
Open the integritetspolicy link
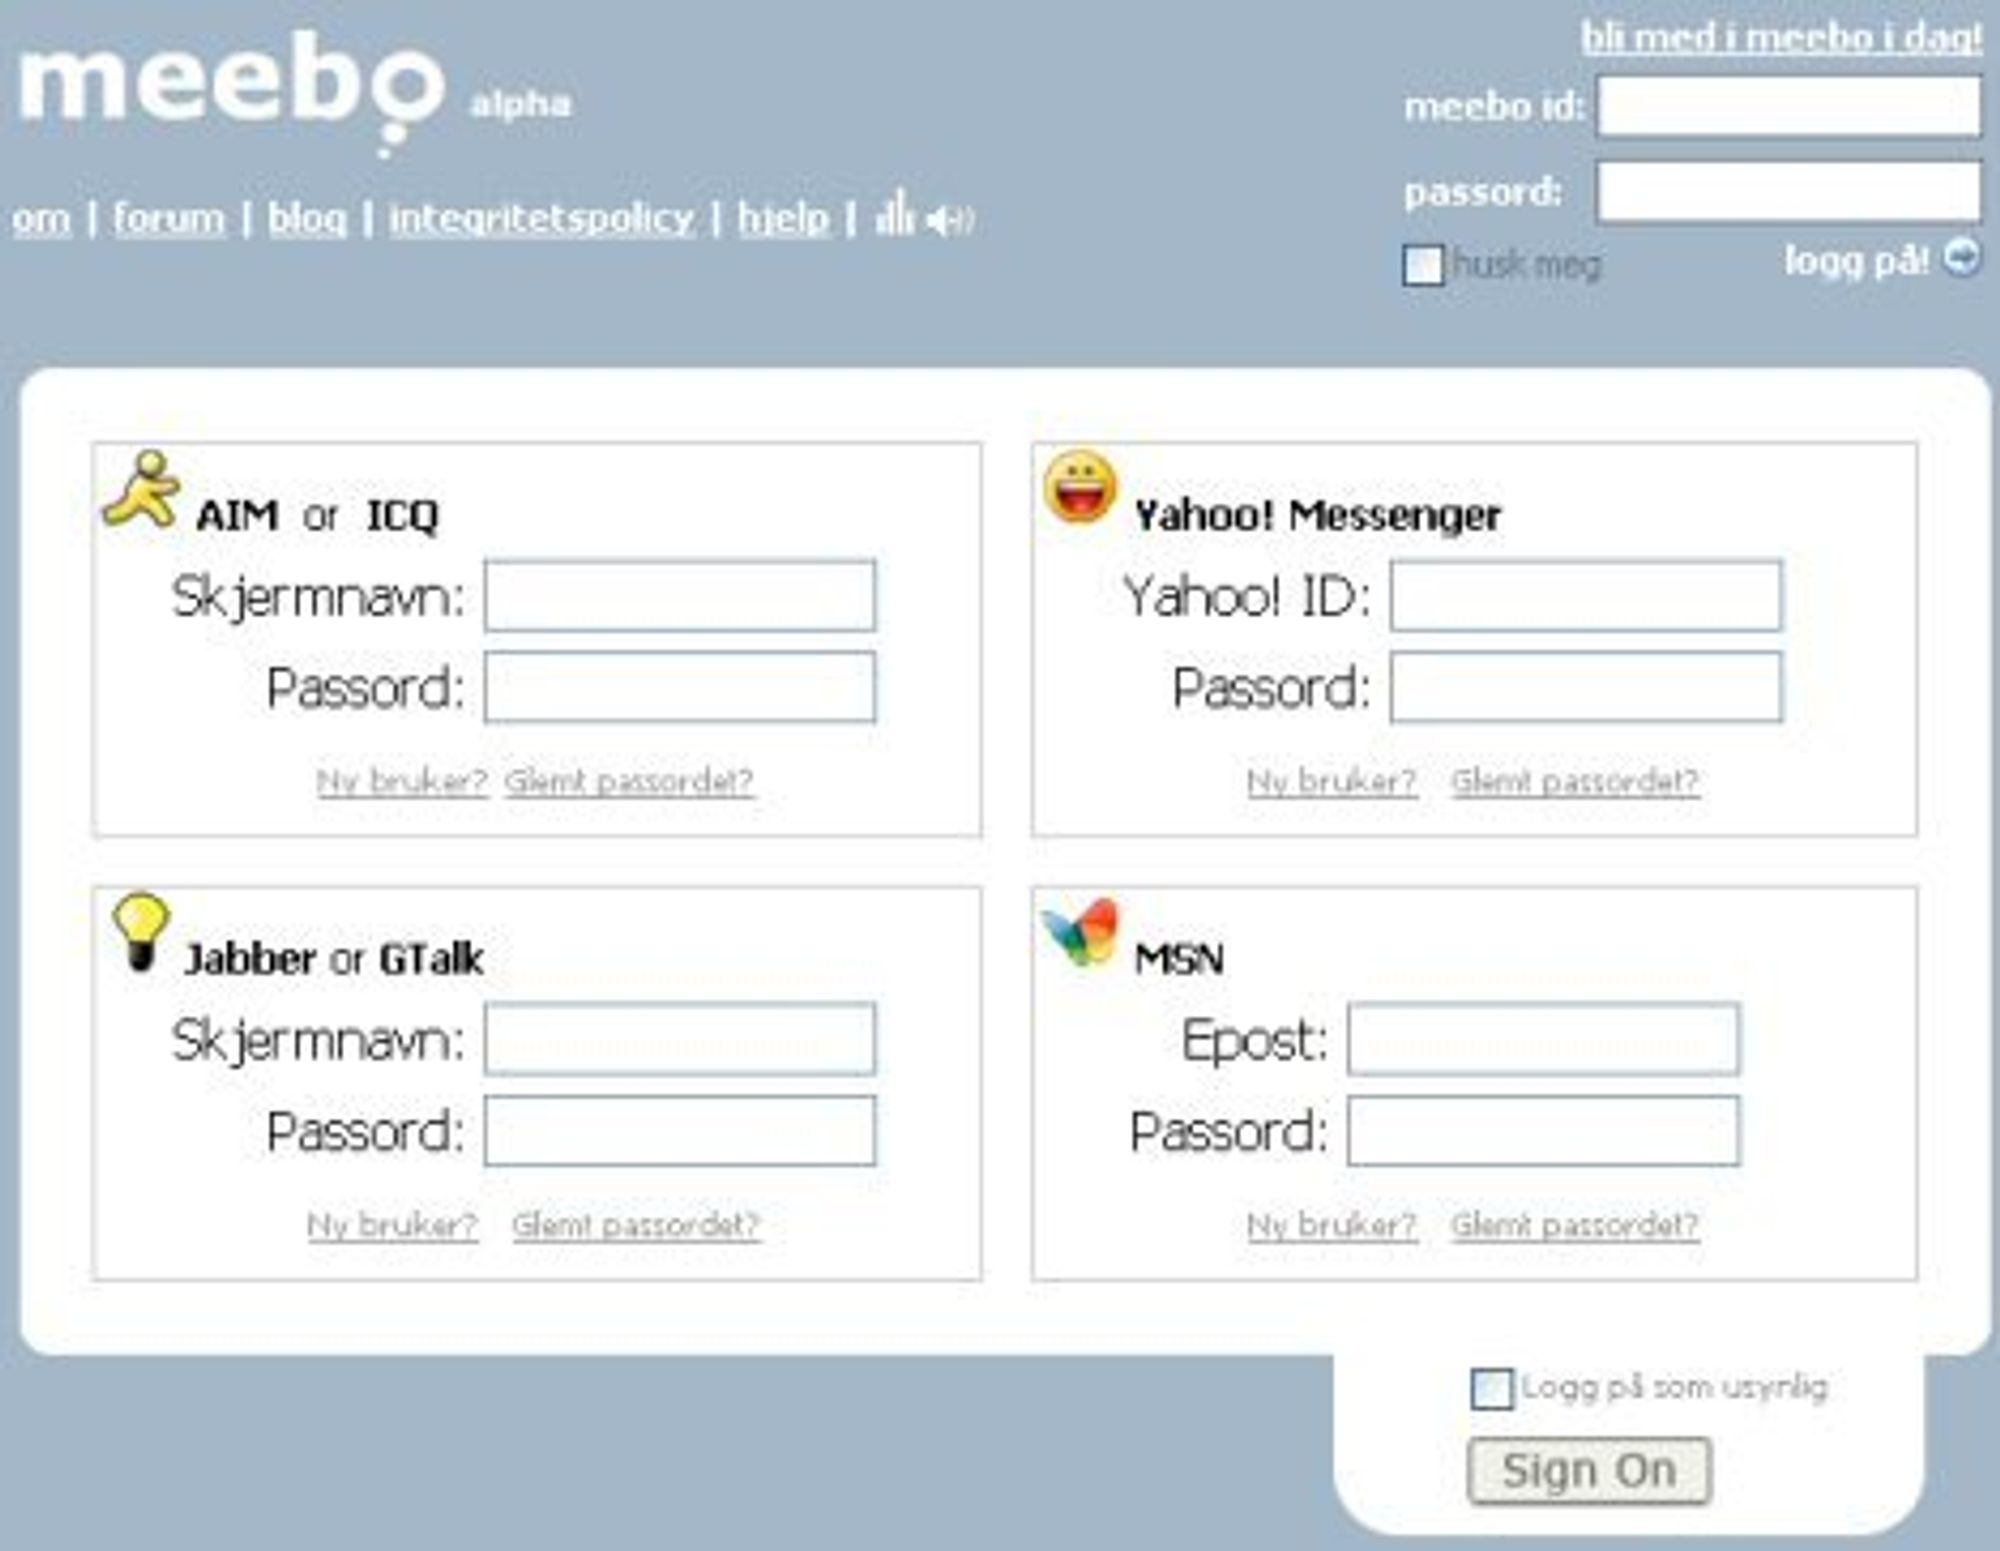pyautogui.click(x=541, y=219)
